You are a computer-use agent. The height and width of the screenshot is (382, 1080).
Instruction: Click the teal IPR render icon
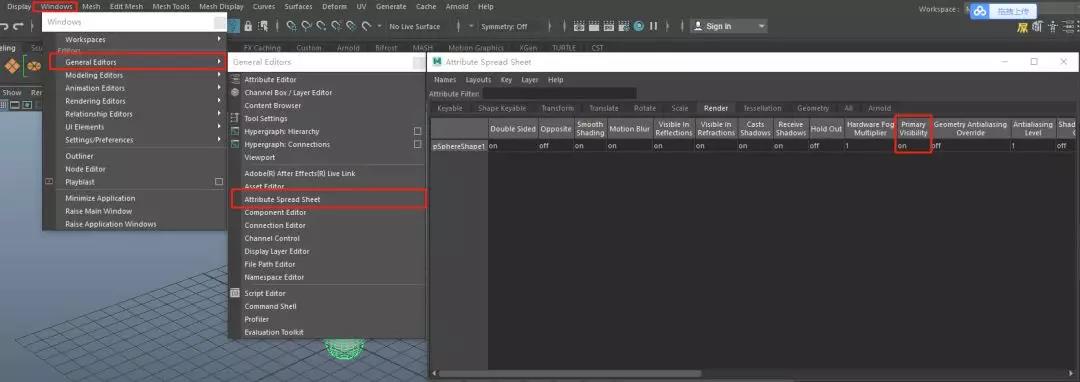(638, 26)
